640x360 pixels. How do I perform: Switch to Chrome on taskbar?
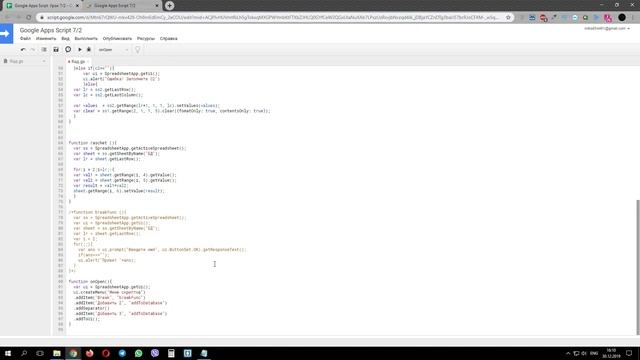click(73, 353)
